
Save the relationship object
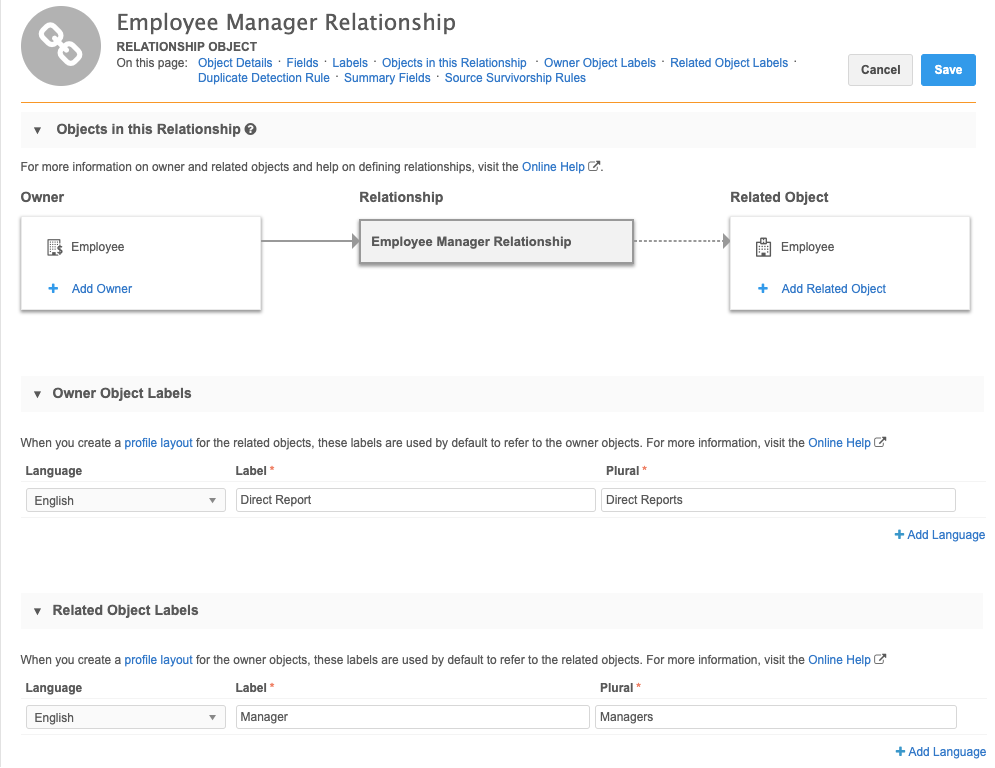click(947, 70)
